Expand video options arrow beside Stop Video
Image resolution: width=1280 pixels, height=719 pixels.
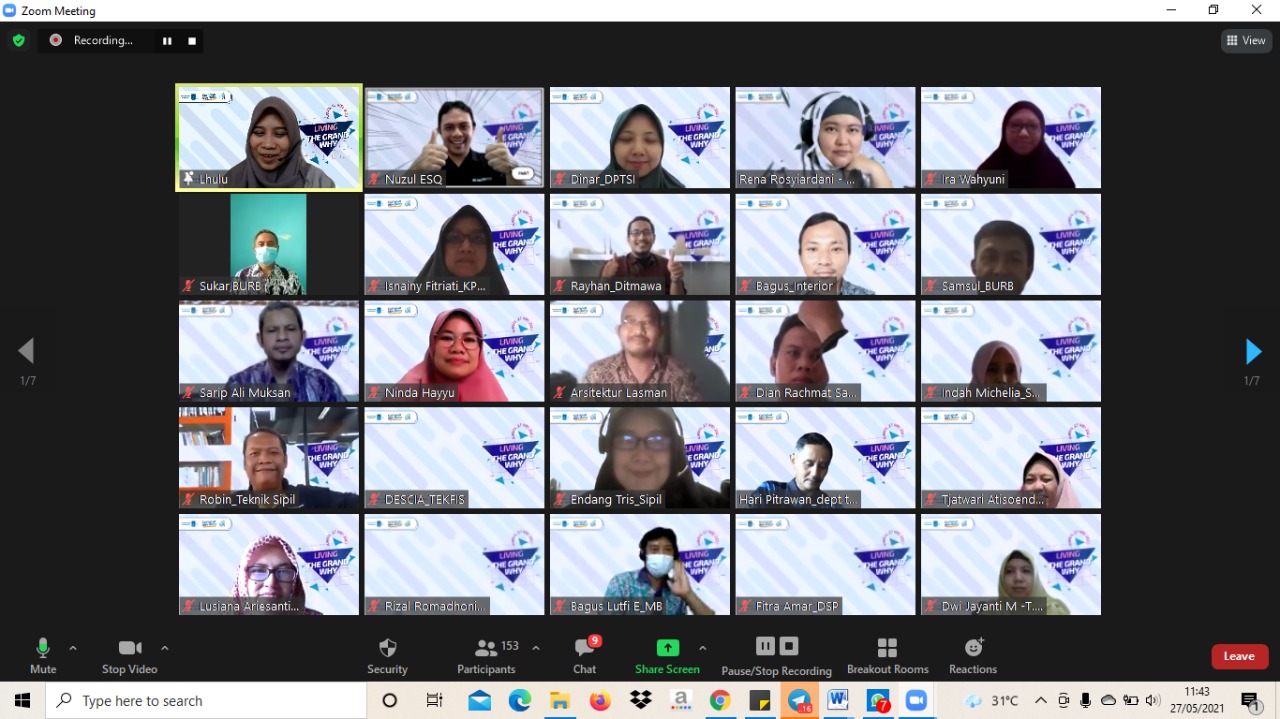[165, 648]
